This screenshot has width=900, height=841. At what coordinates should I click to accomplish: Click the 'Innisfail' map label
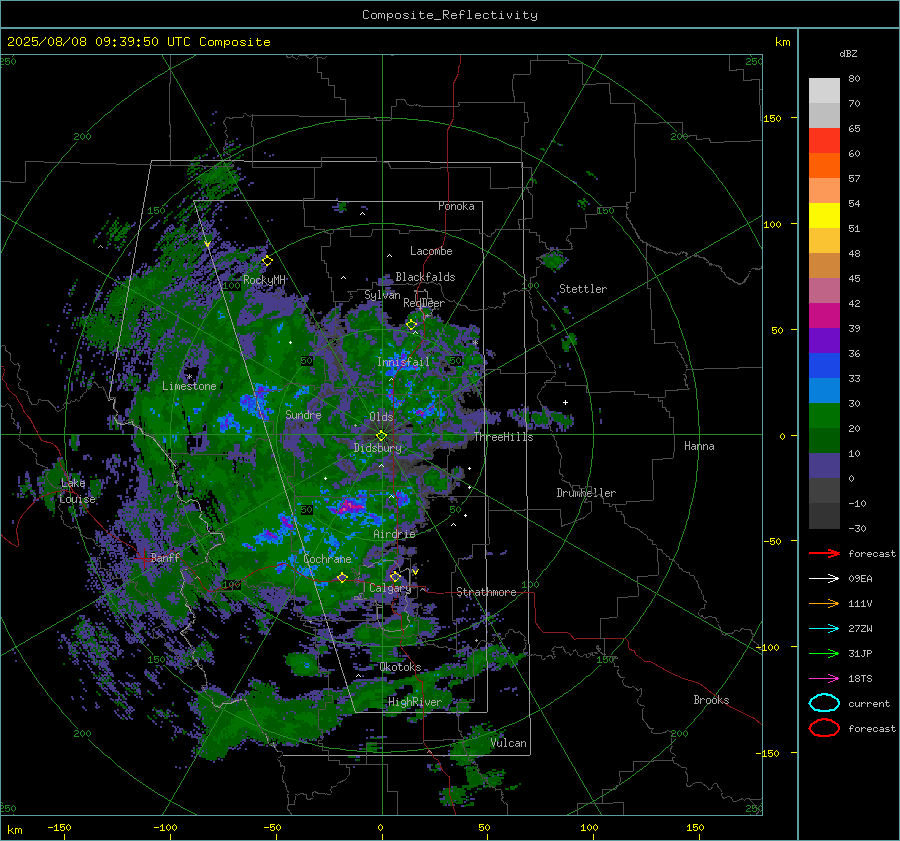(x=403, y=362)
